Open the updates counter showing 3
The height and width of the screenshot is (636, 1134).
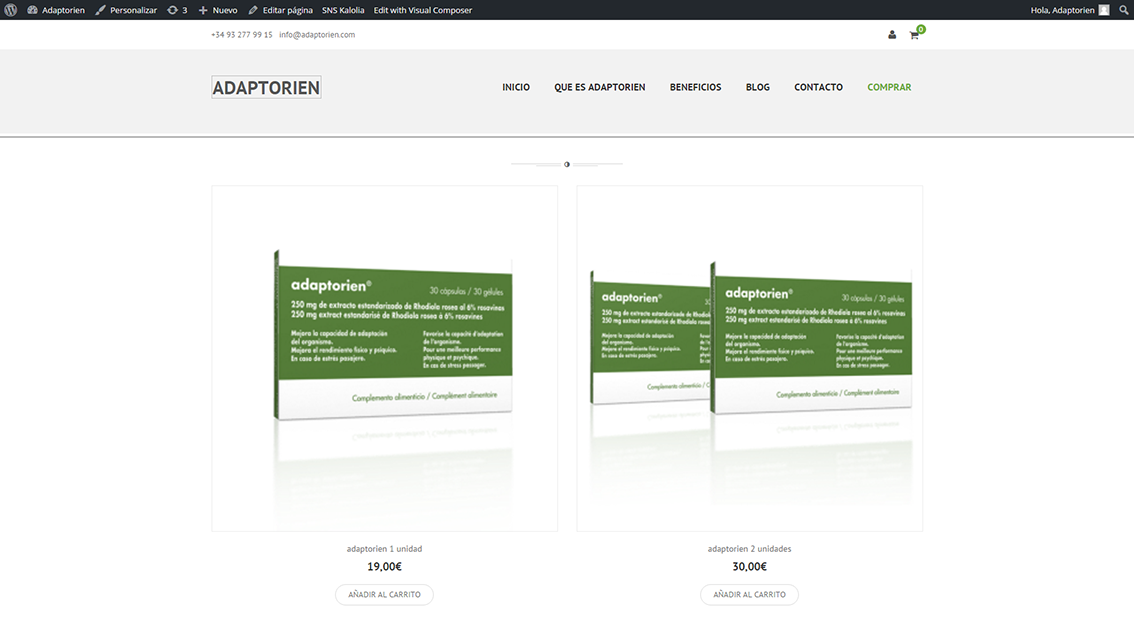[177, 10]
